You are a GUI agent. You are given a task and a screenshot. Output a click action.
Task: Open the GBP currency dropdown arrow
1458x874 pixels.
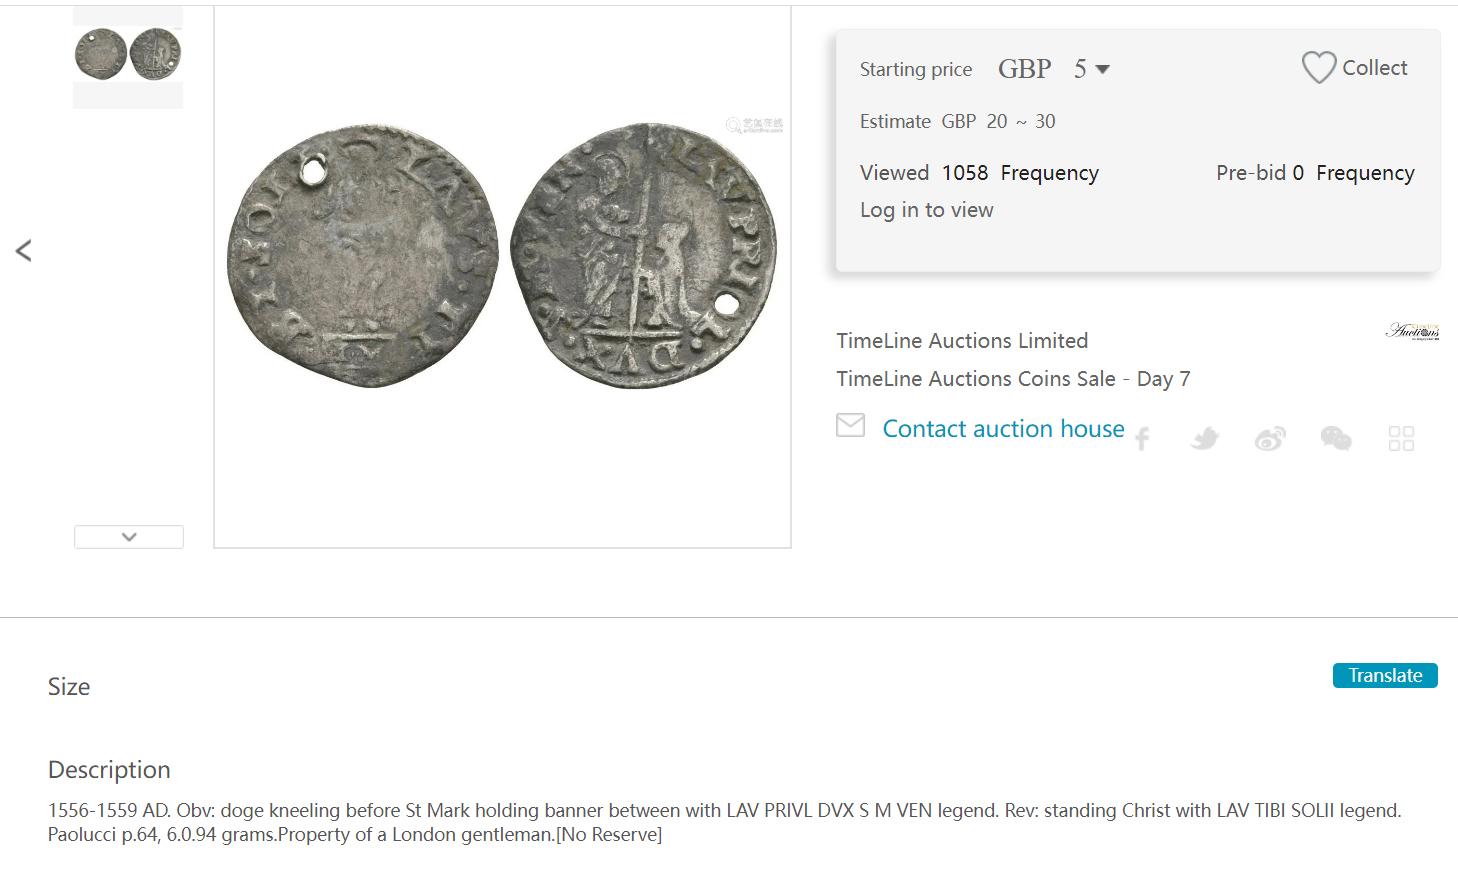coord(1103,69)
